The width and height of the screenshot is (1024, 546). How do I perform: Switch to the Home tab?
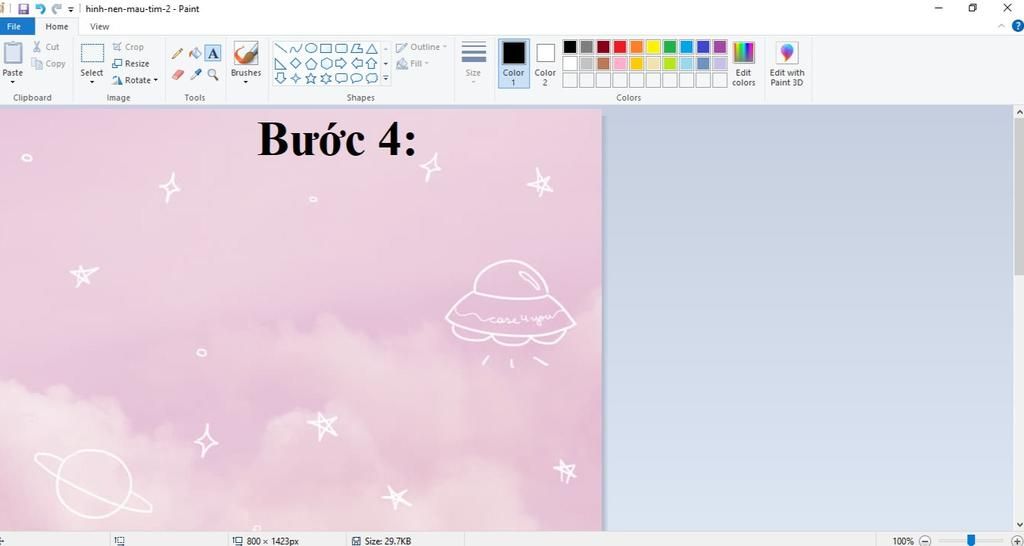pos(57,27)
